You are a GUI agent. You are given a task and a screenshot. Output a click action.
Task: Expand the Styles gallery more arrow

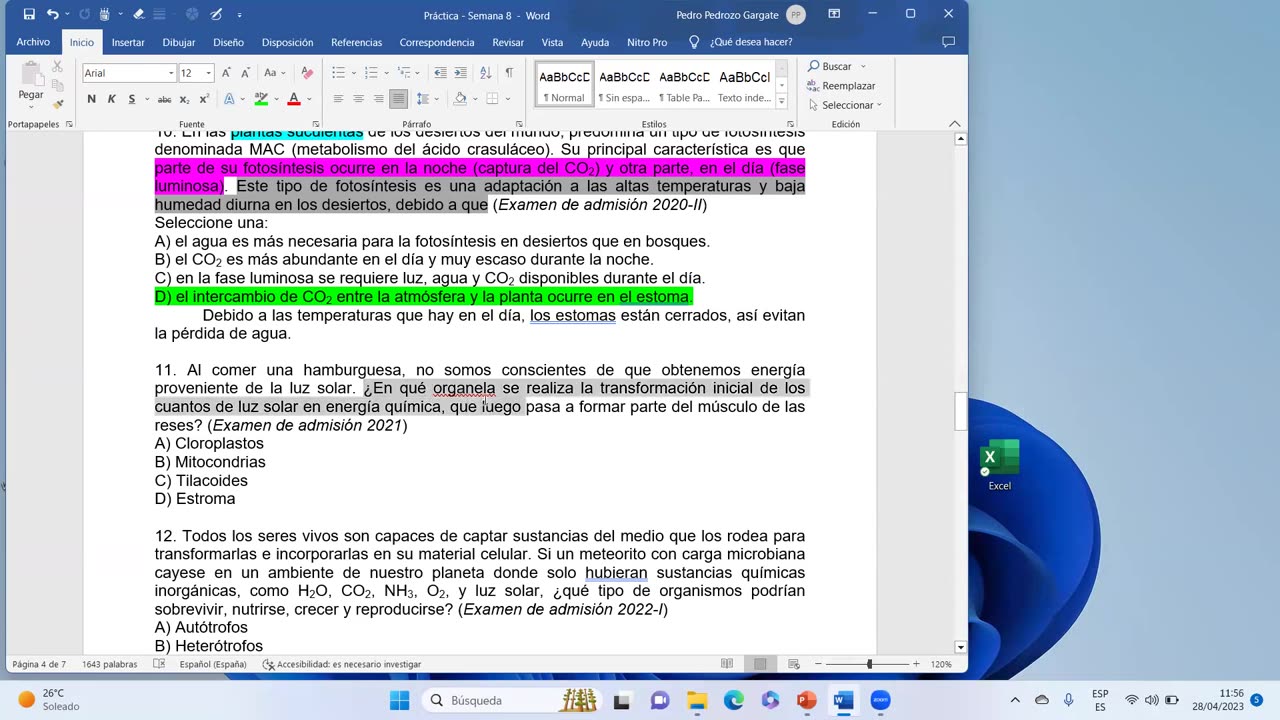(x=782, y=100)
